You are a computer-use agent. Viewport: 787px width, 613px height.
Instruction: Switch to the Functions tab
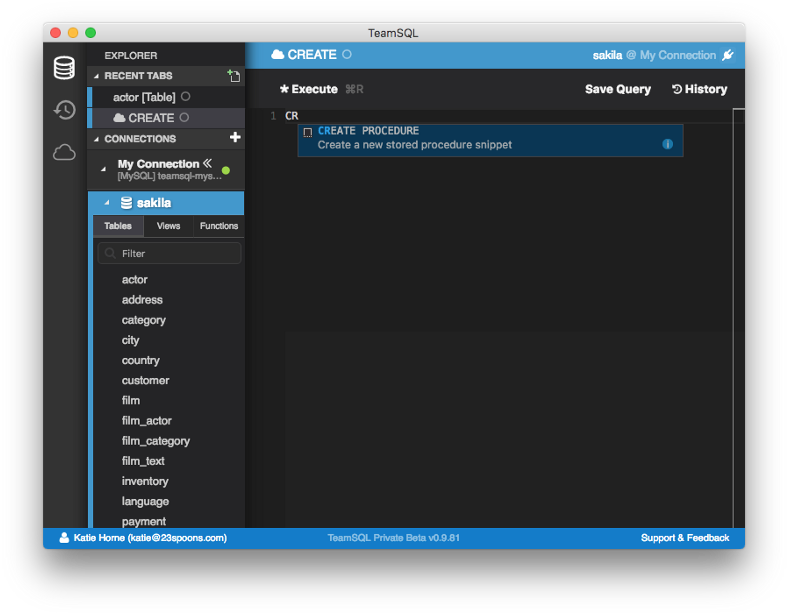219,226
